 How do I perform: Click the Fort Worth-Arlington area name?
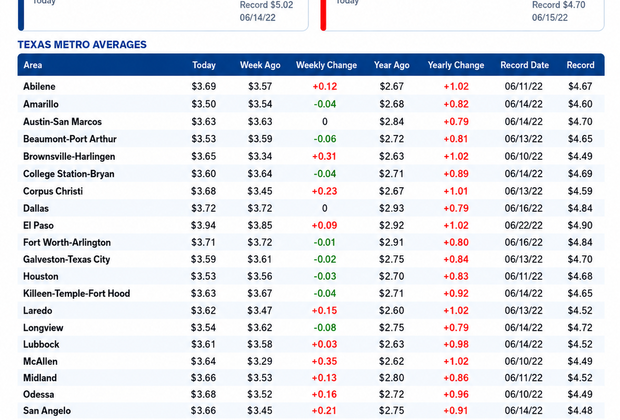tap(67, 242)
